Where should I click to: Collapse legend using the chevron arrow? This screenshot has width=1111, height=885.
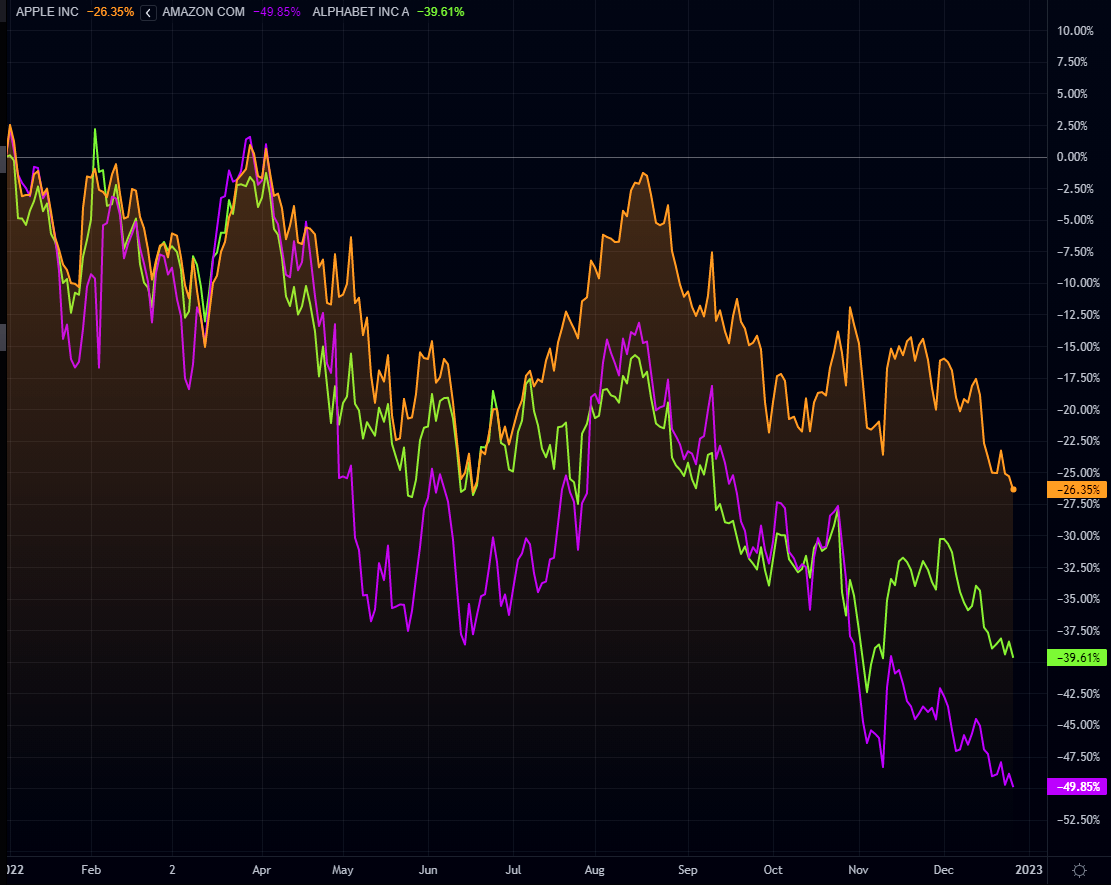148,13
